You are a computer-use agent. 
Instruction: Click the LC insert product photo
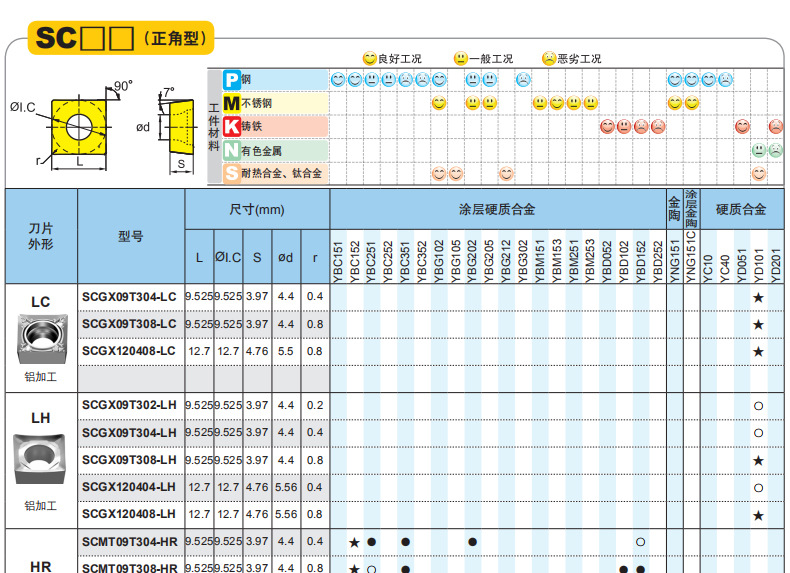pos(42,338)
